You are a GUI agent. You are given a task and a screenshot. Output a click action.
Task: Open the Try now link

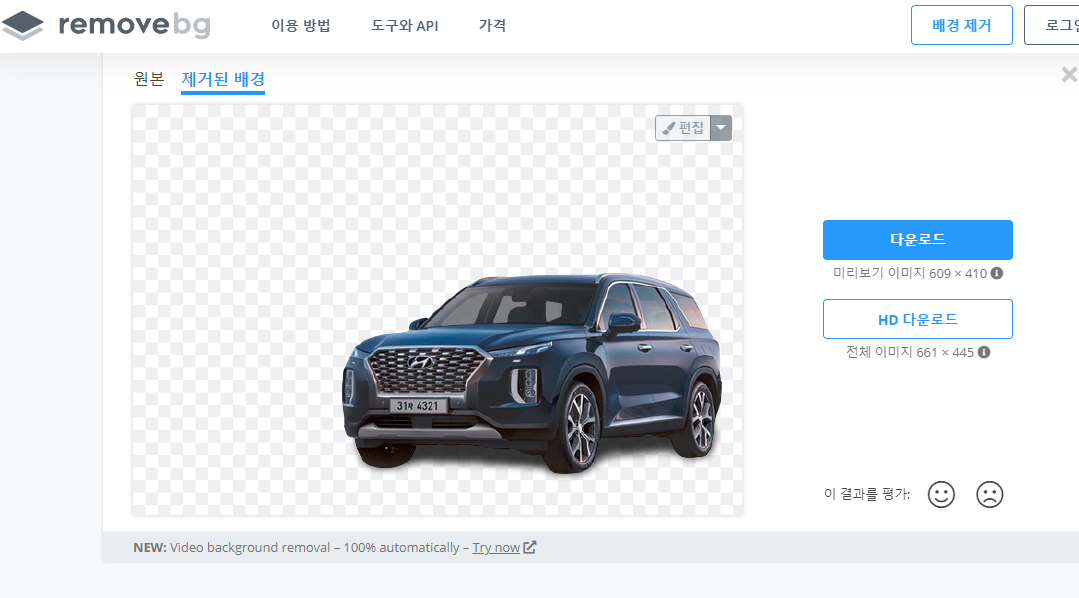[x=496, y=548]
